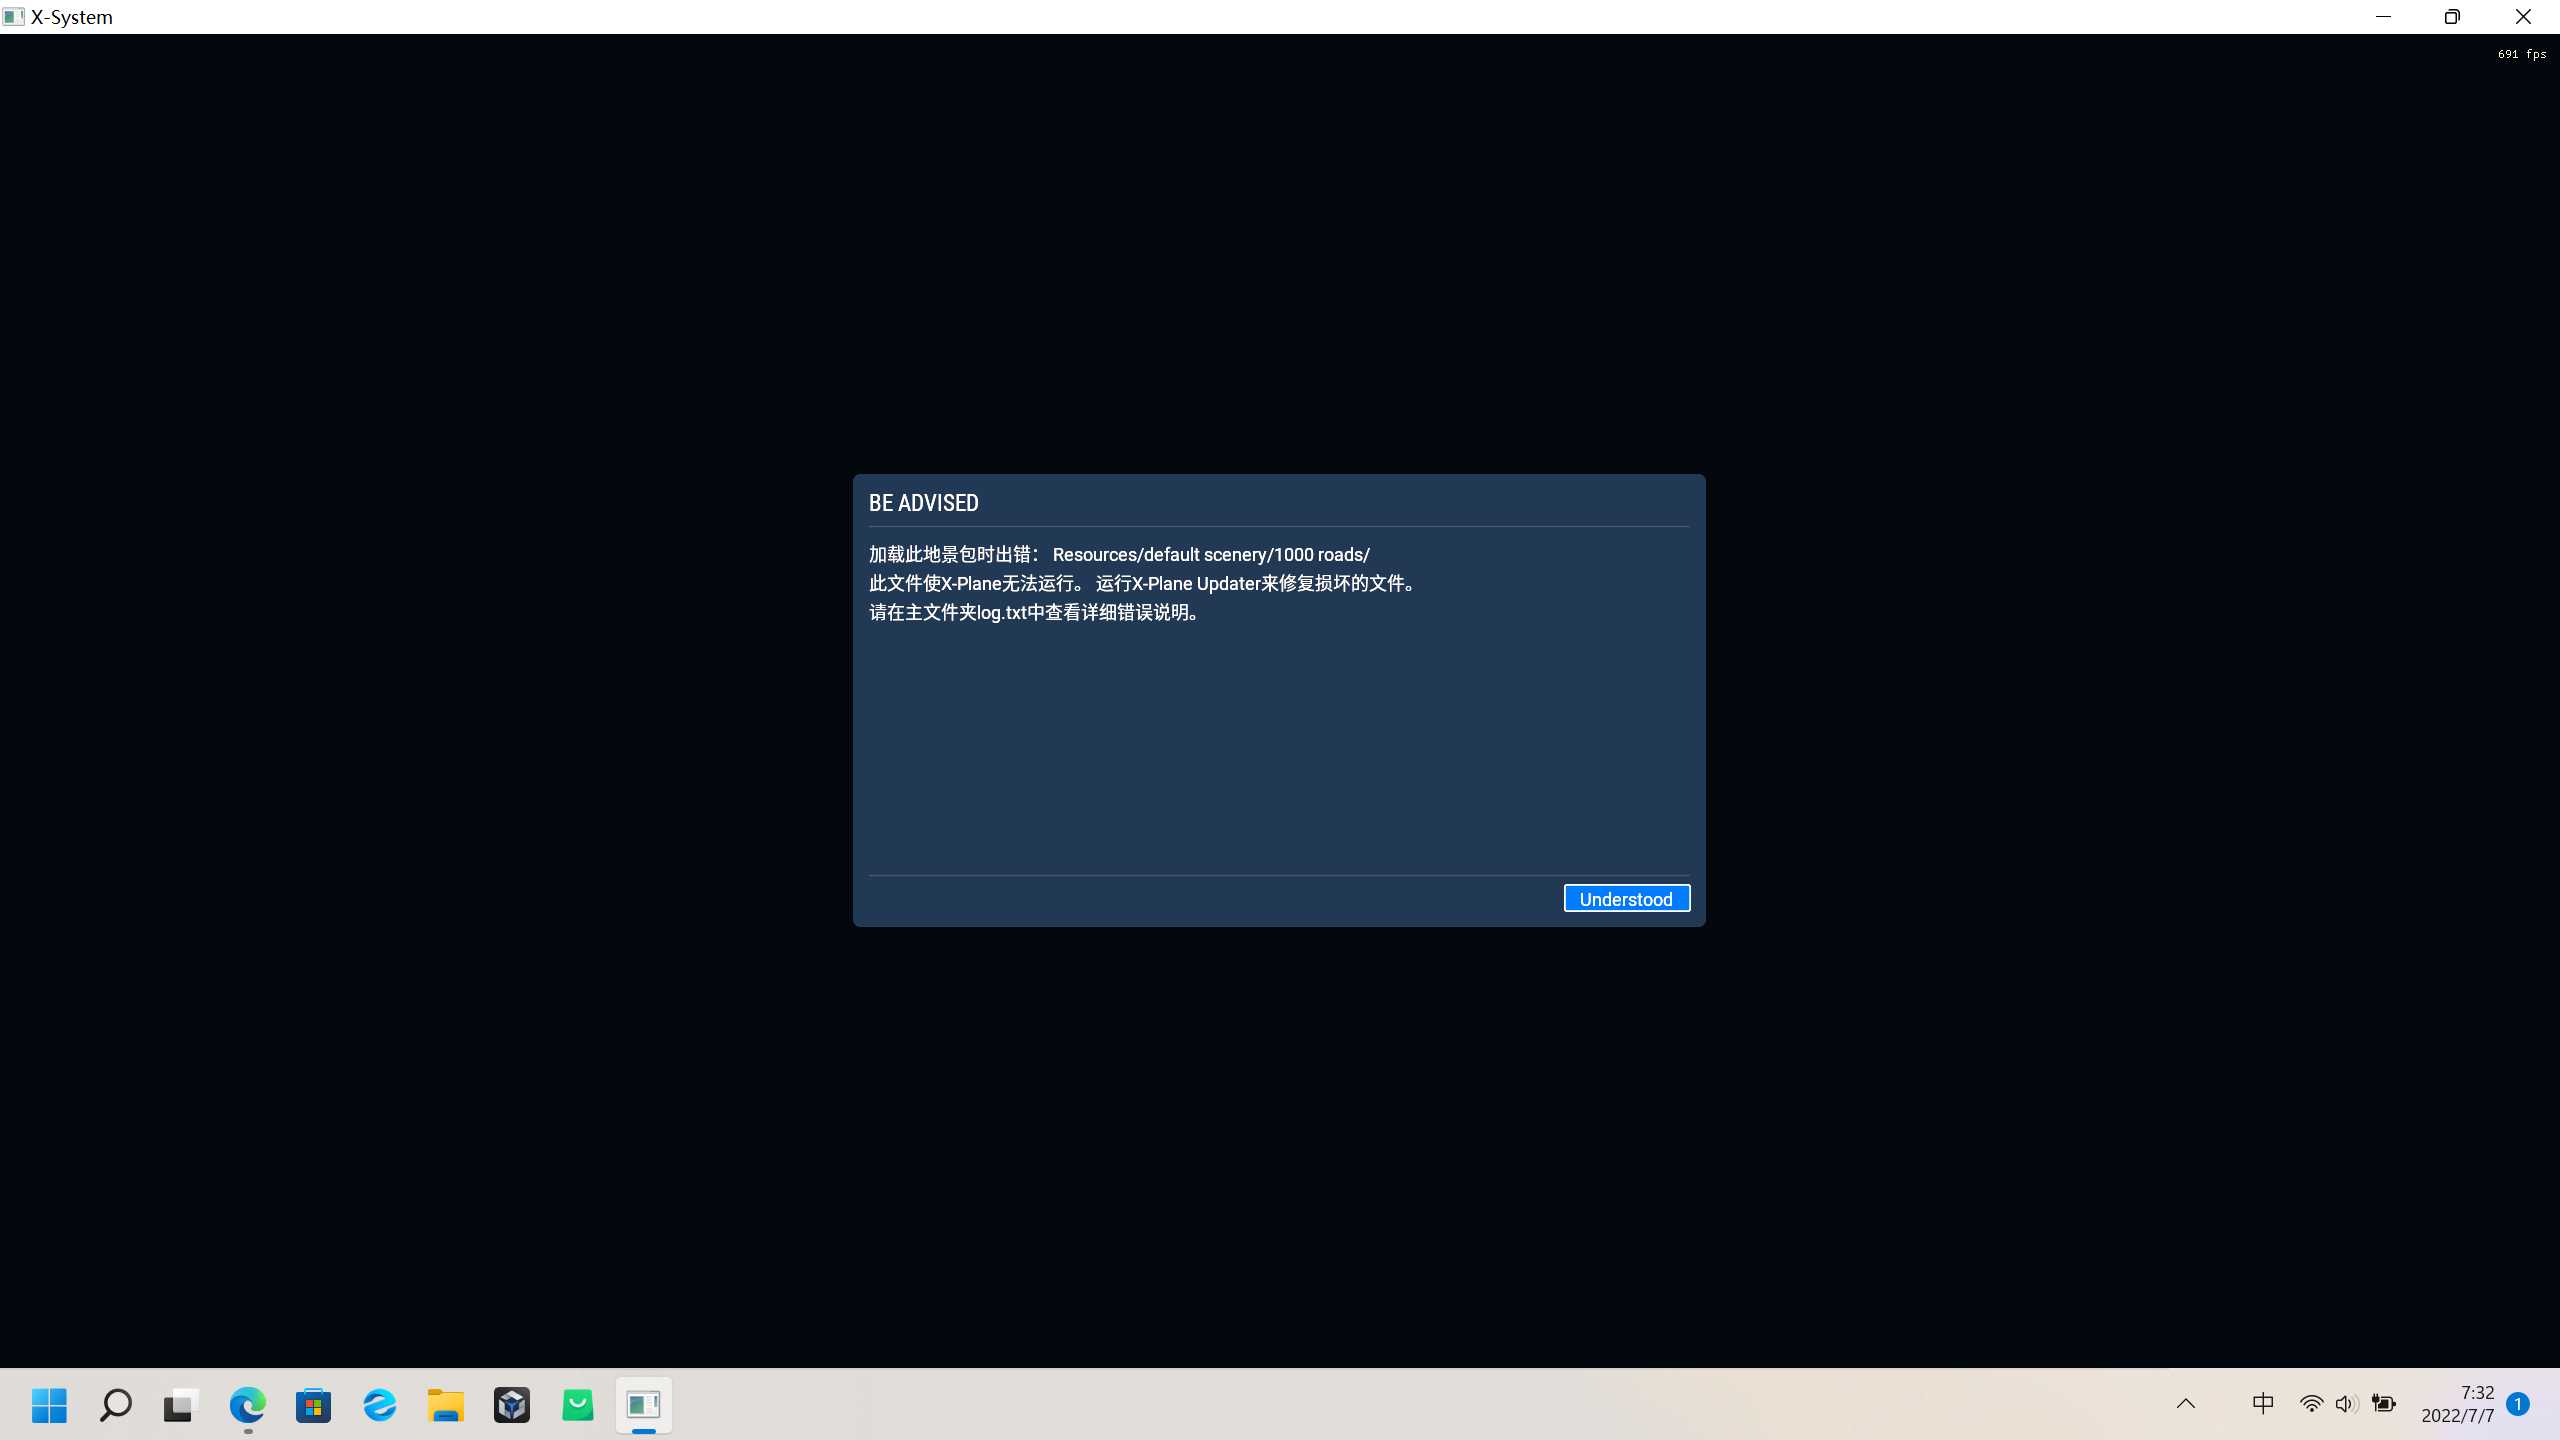Open the notification badge showing 1
2560x1440 pixels.
2518,1404
